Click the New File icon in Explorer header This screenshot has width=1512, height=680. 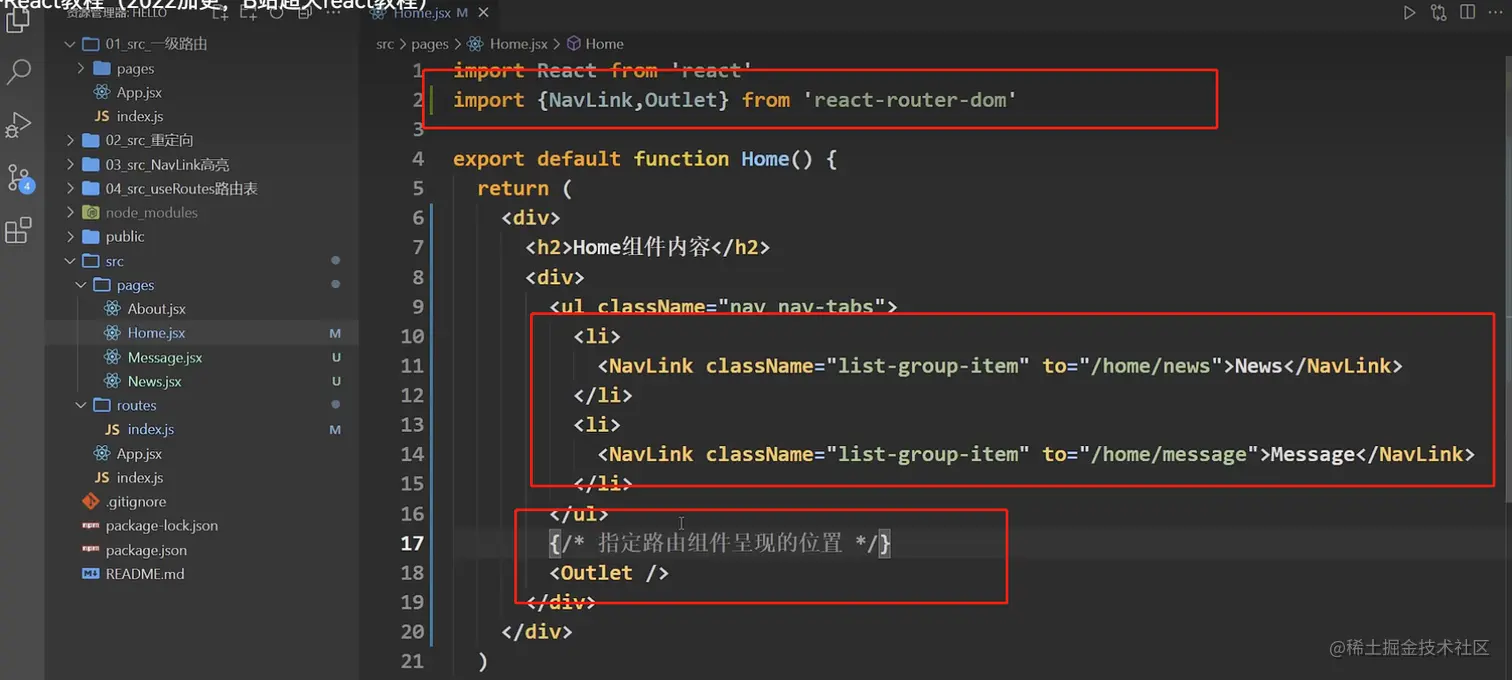coord(221,13)
